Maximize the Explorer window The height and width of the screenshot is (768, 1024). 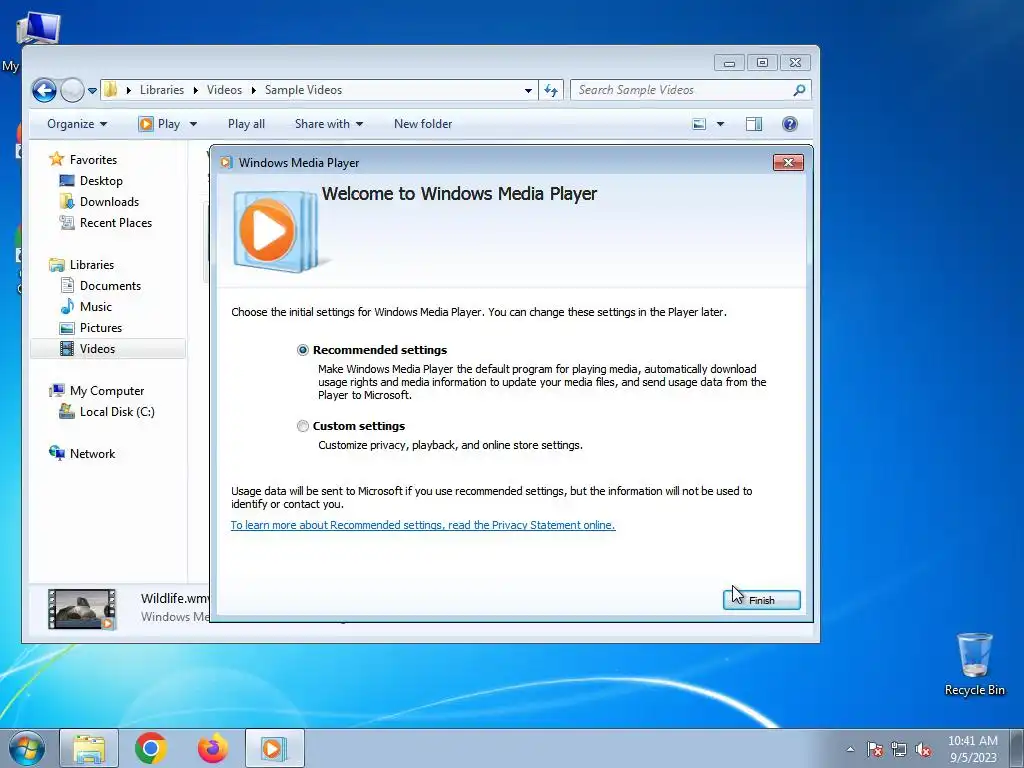coord(762,63)
